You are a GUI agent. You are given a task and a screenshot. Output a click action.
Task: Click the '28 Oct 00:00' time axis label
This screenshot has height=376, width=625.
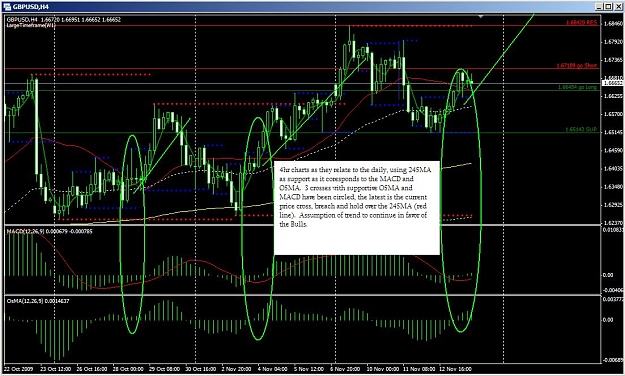coord(128,369)
